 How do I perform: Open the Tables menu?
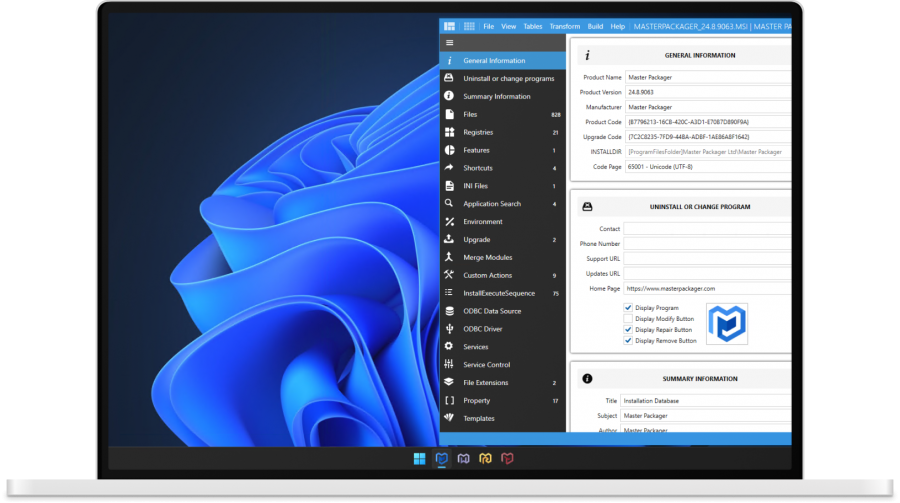click(533, 26)
